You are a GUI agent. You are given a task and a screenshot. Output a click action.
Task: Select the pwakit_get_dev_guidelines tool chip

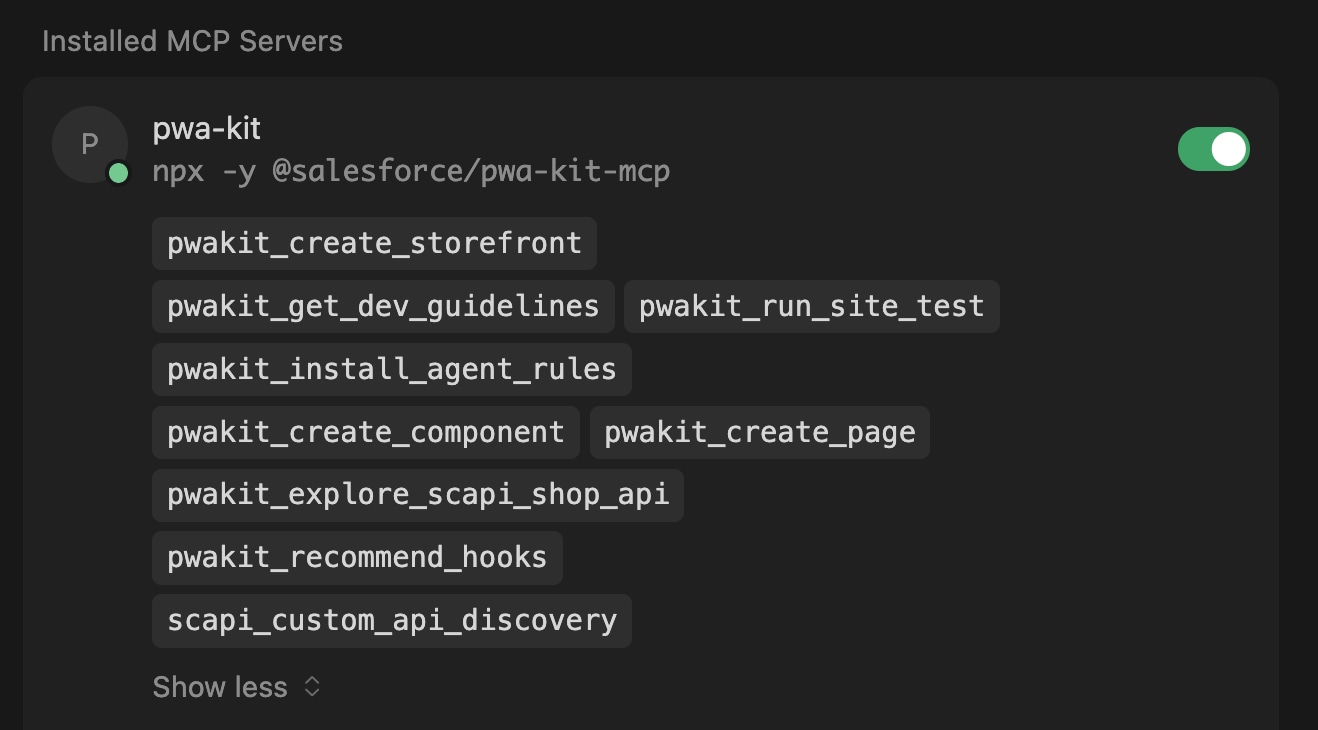(x=383, y=306)
